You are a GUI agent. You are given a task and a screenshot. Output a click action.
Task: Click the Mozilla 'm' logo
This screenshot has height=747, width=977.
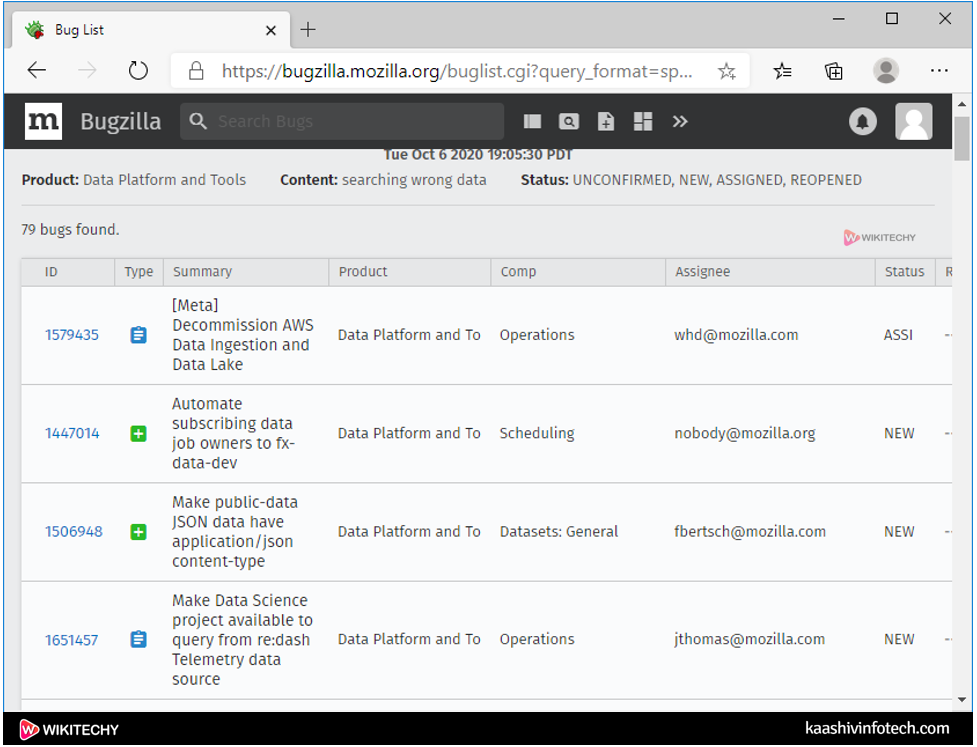click(43, 121)
